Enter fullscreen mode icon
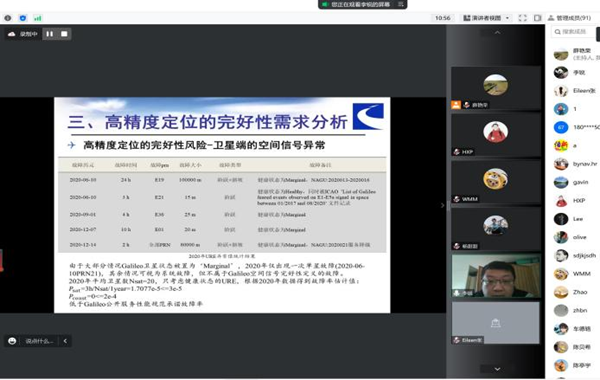This screenshot has width=600, height=380. [523, 18]
